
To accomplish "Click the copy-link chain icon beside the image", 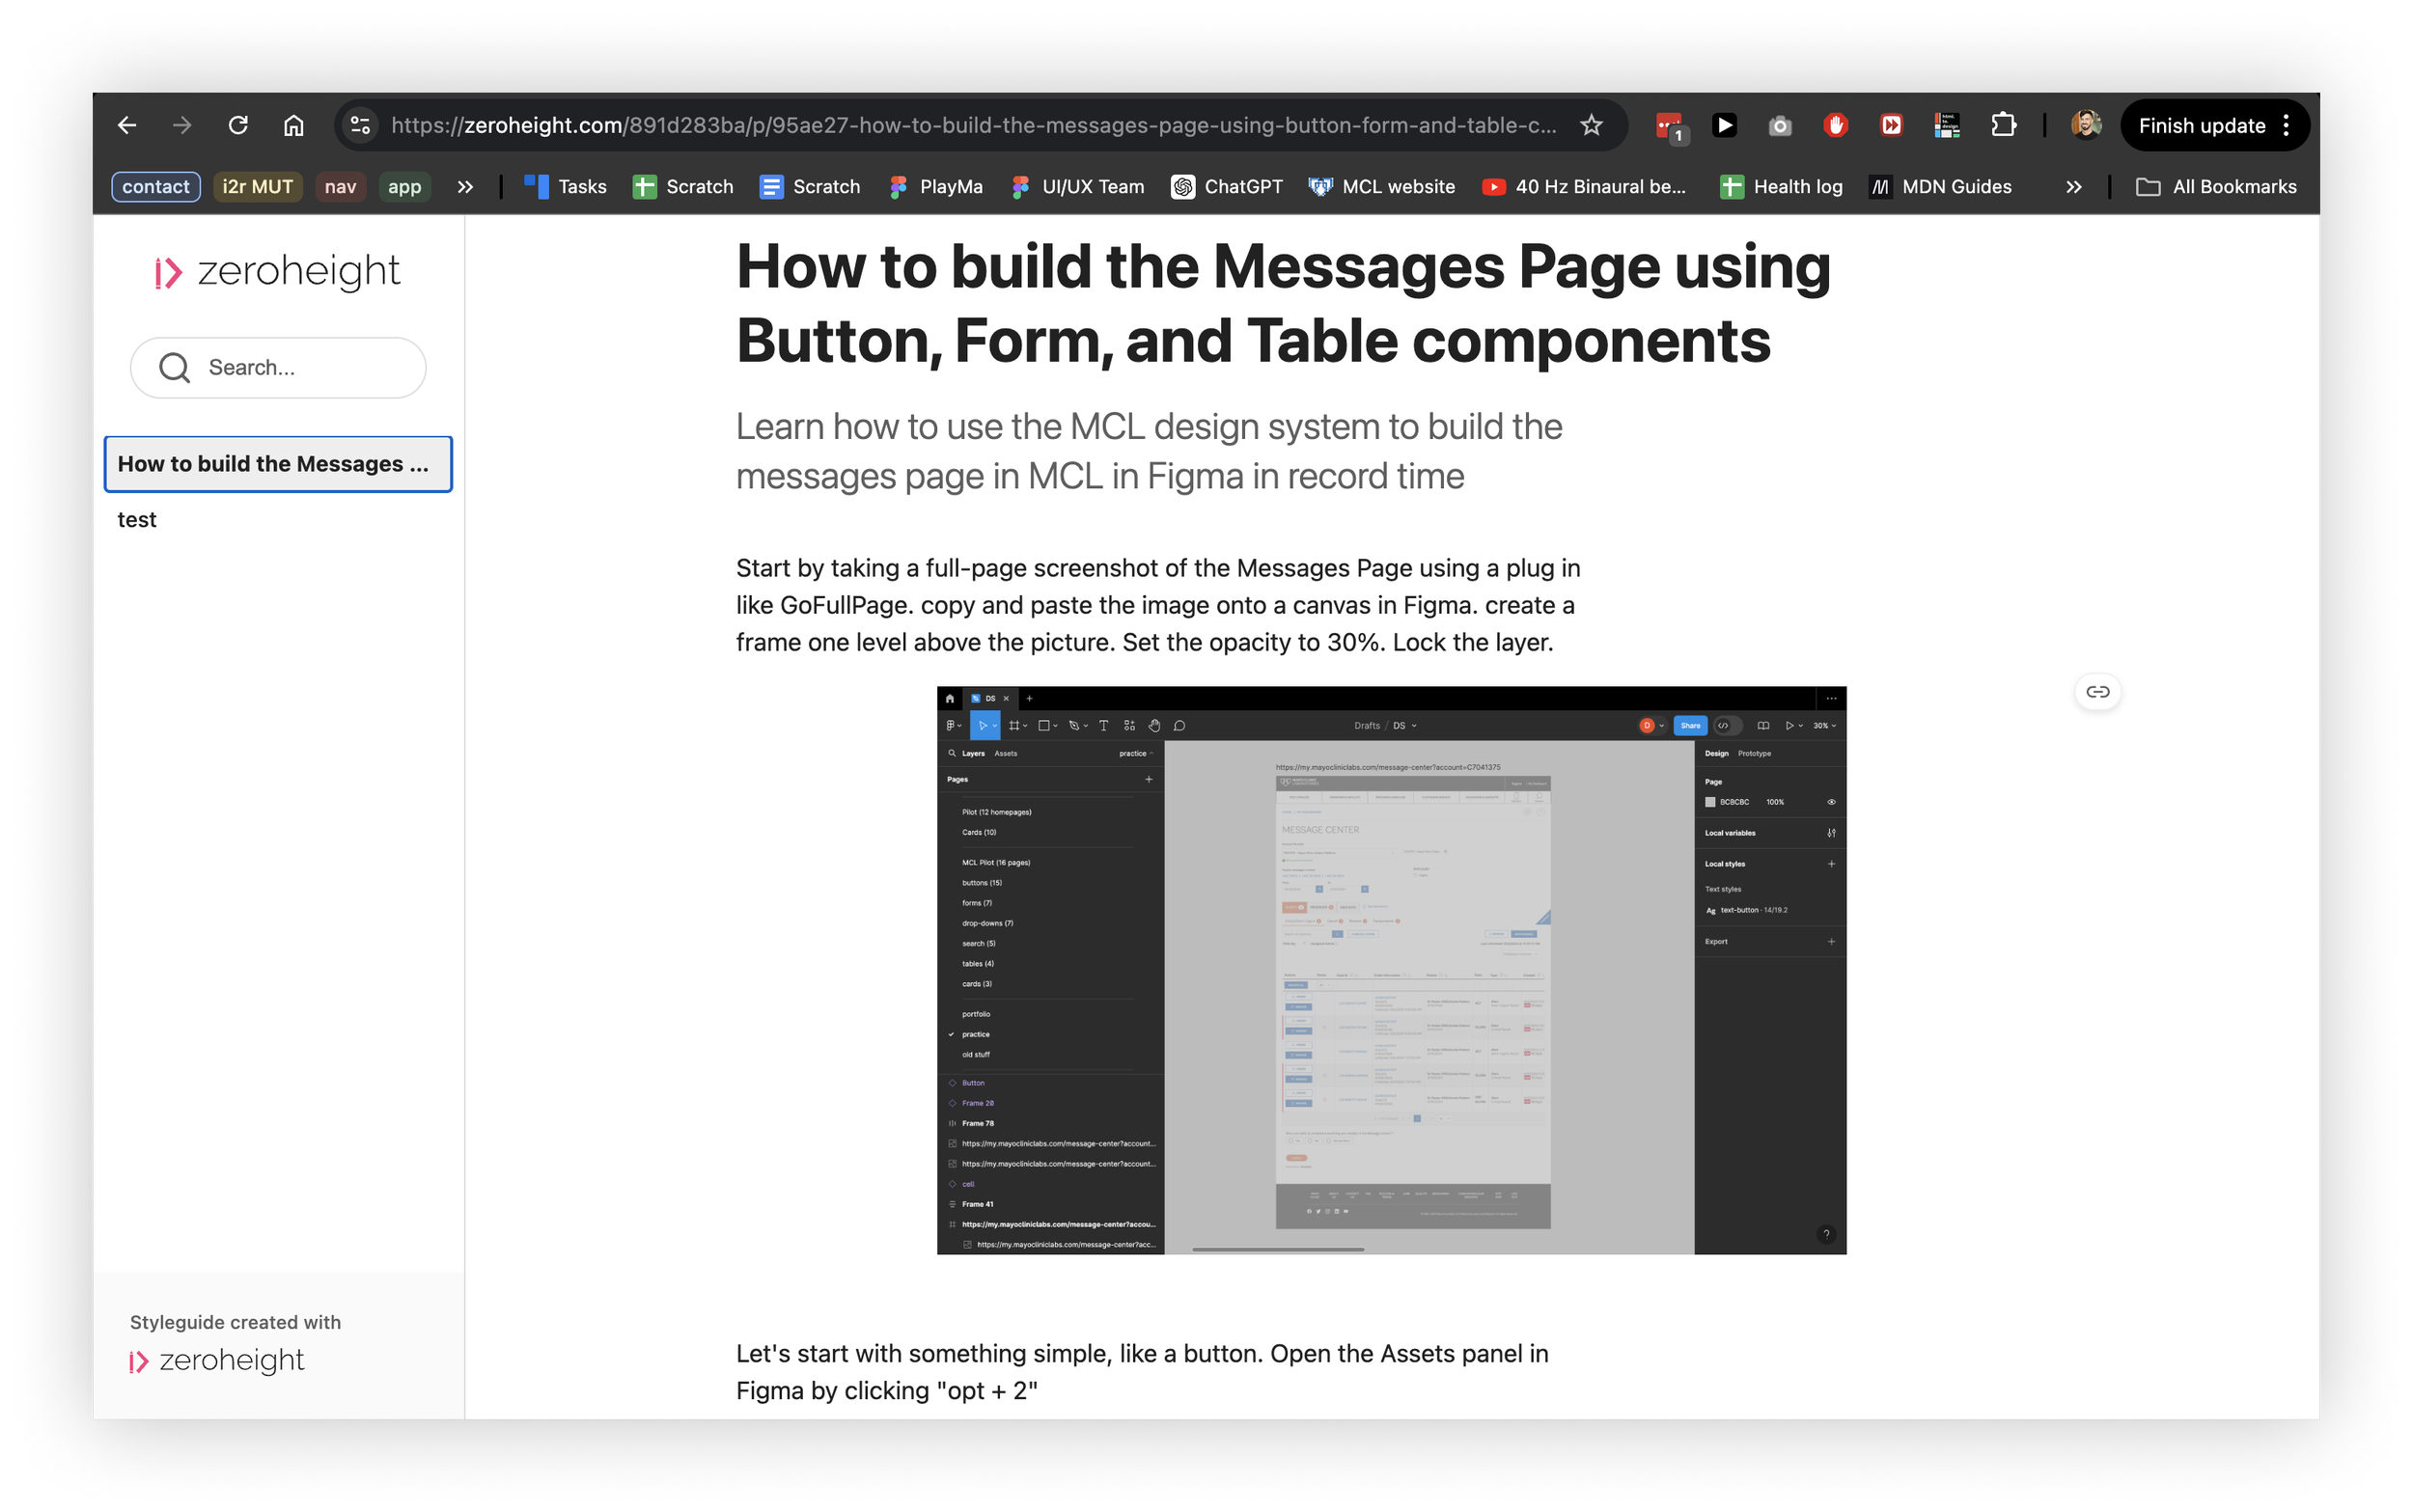I will pyautogui.click(x=2097, y=692).
